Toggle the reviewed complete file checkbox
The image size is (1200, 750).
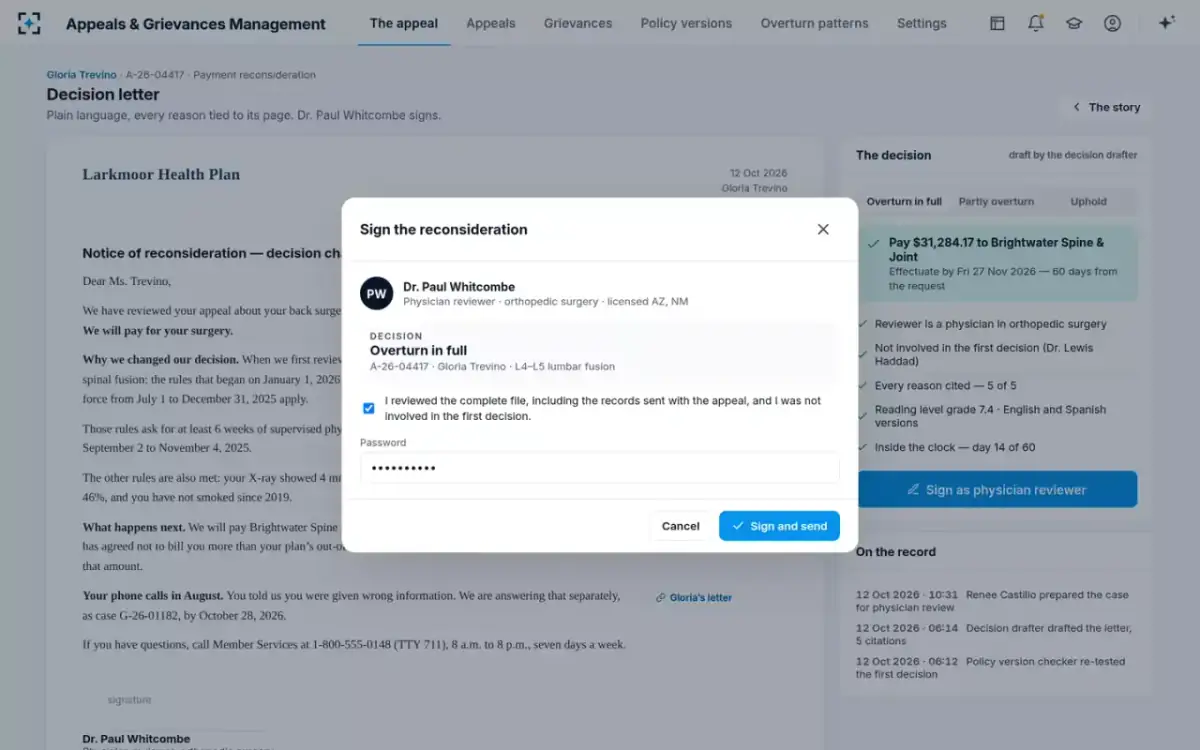coord(369,408)
